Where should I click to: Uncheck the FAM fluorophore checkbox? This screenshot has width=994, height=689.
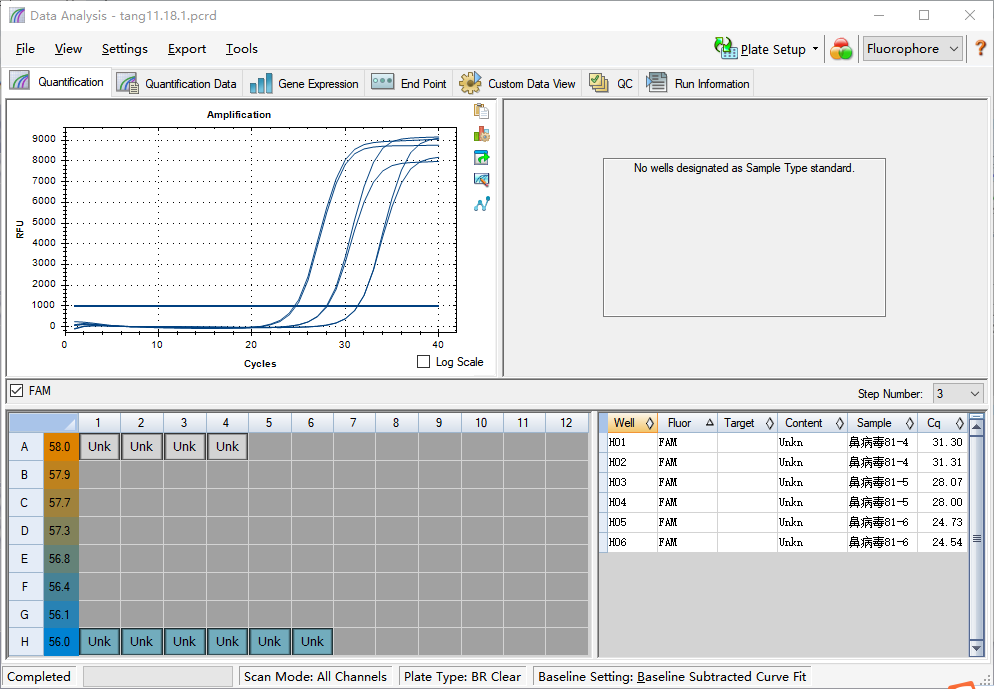16,391
